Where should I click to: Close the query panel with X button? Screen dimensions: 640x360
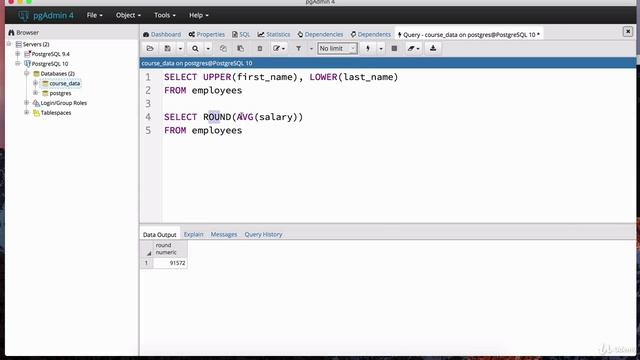pos(628,31)
